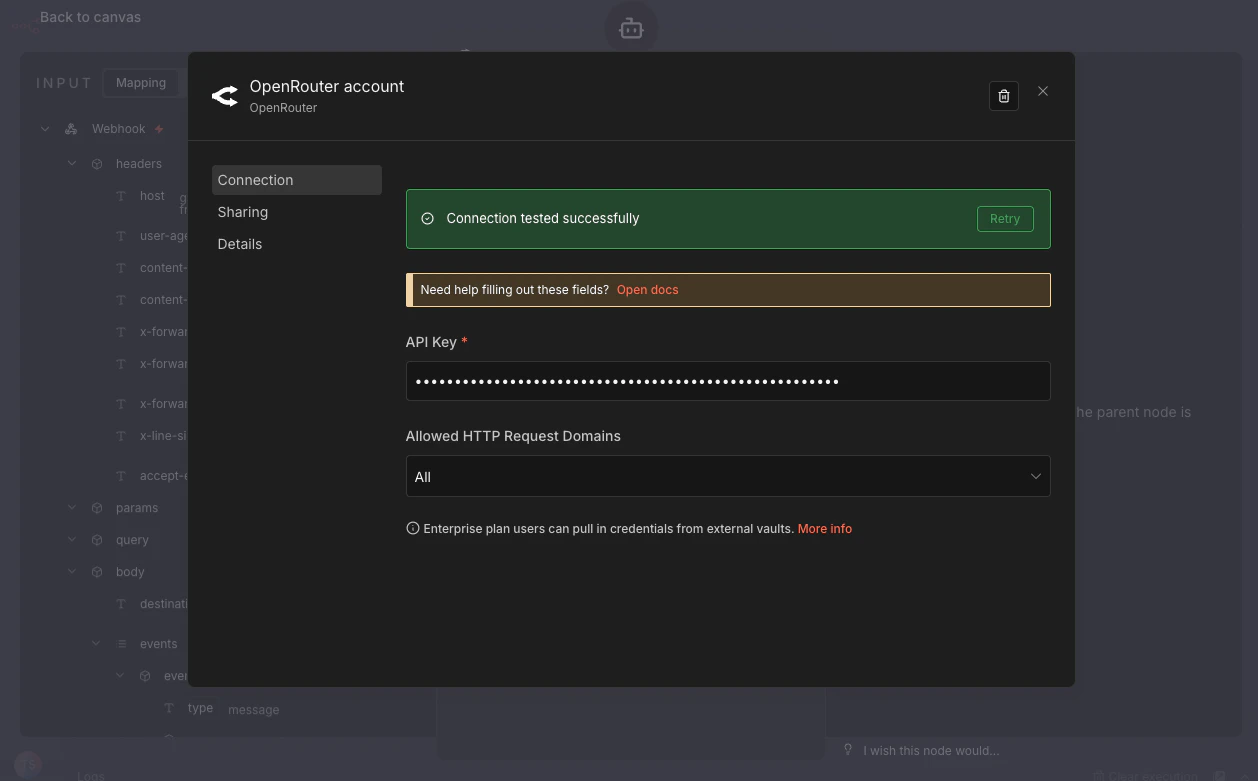Image resolution: width=1258 pixels, height=781 pixels.
Task: Click the Webhook node icon in input tree
Action: [71, 129]
